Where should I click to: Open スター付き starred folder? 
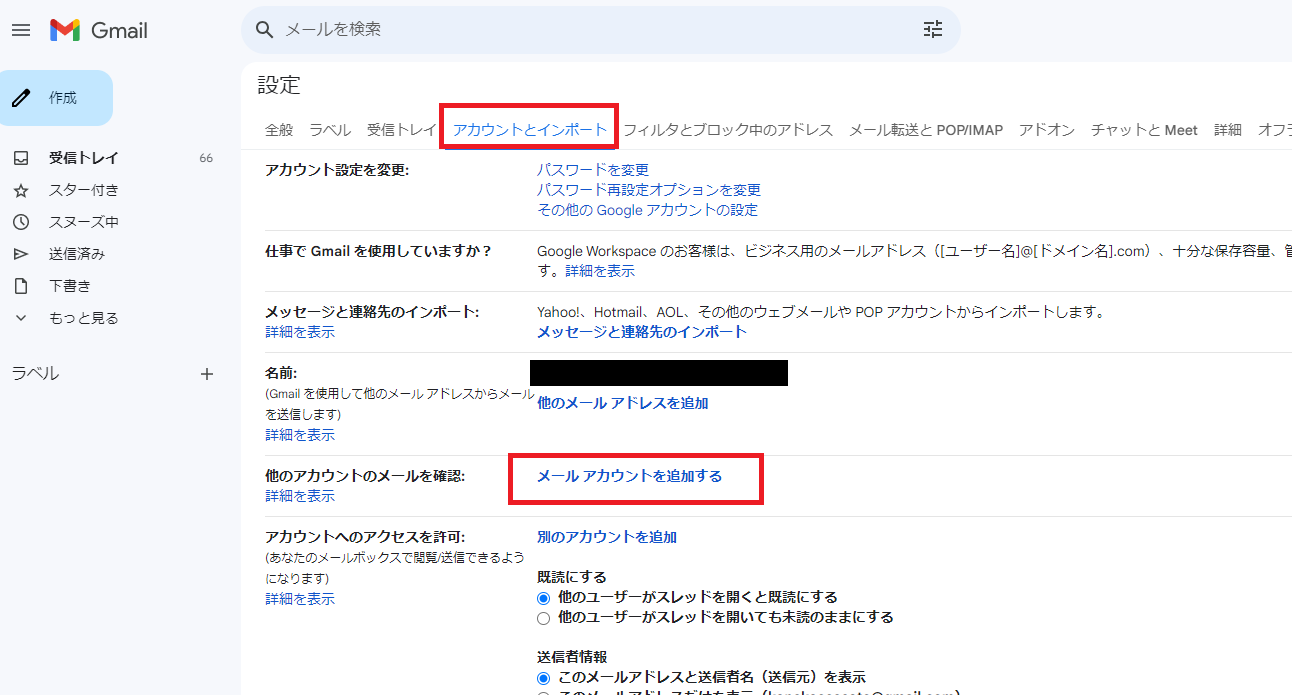[84, 190]
